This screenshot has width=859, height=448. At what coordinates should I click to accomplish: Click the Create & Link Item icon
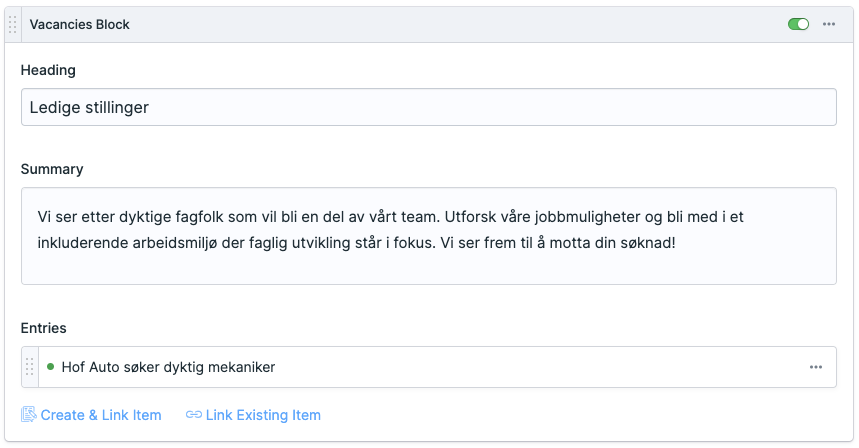click(29, 415)
